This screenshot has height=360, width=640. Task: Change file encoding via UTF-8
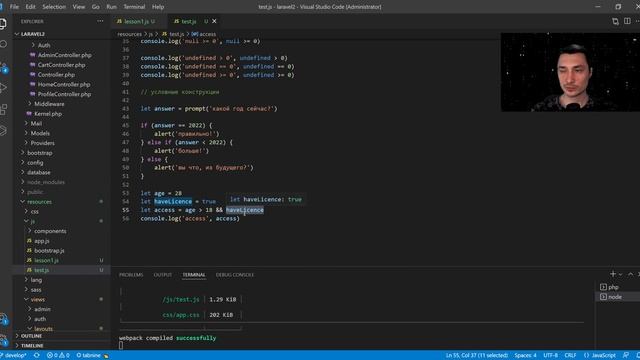551,355
